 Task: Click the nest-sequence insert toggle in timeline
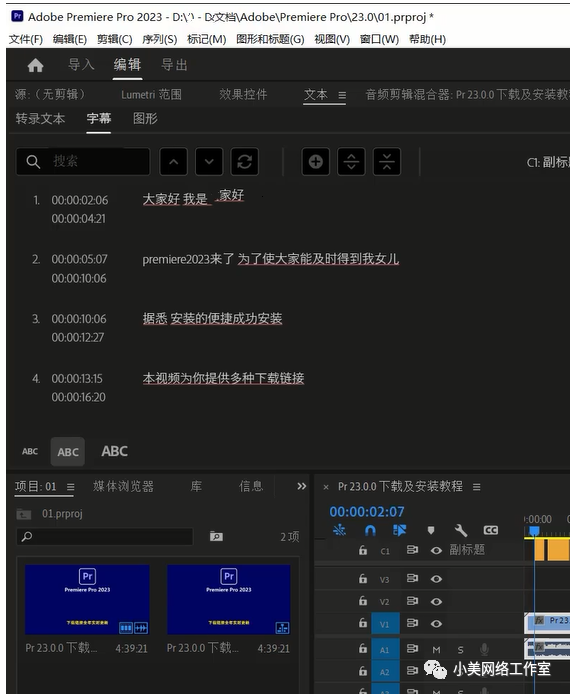[340, 530]
